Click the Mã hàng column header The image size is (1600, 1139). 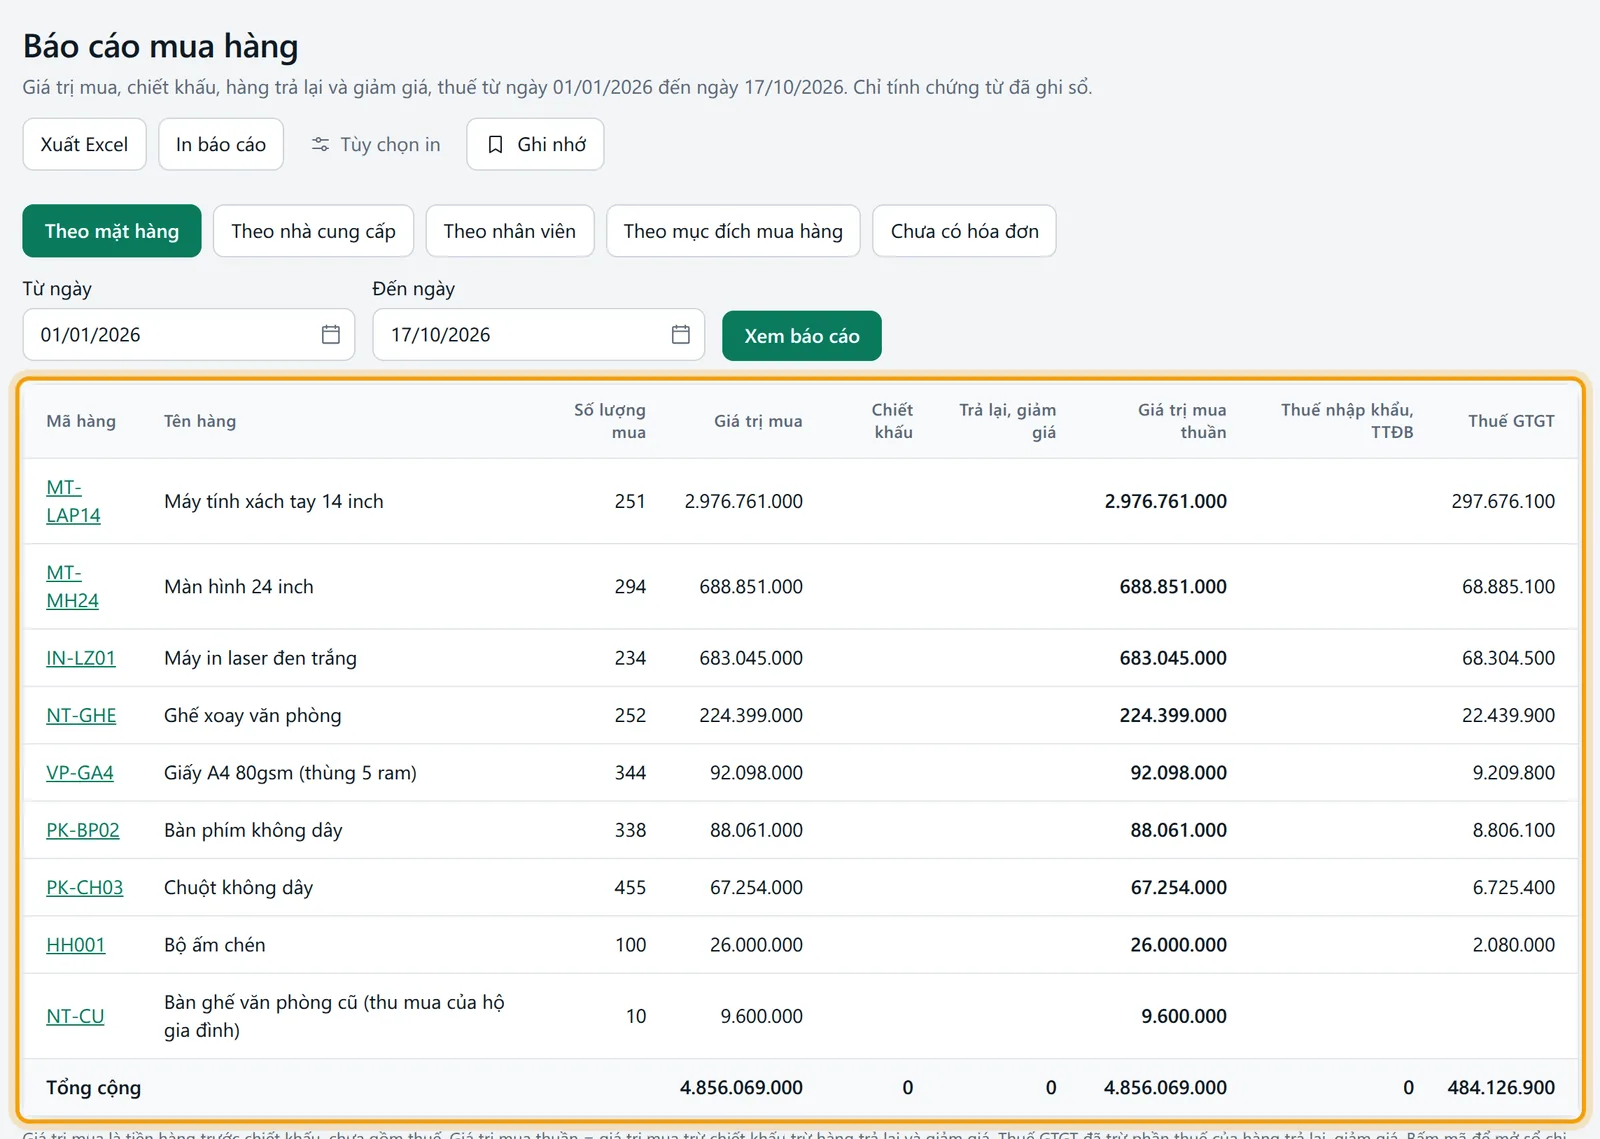pyautogui.click(x=81, y=421)
